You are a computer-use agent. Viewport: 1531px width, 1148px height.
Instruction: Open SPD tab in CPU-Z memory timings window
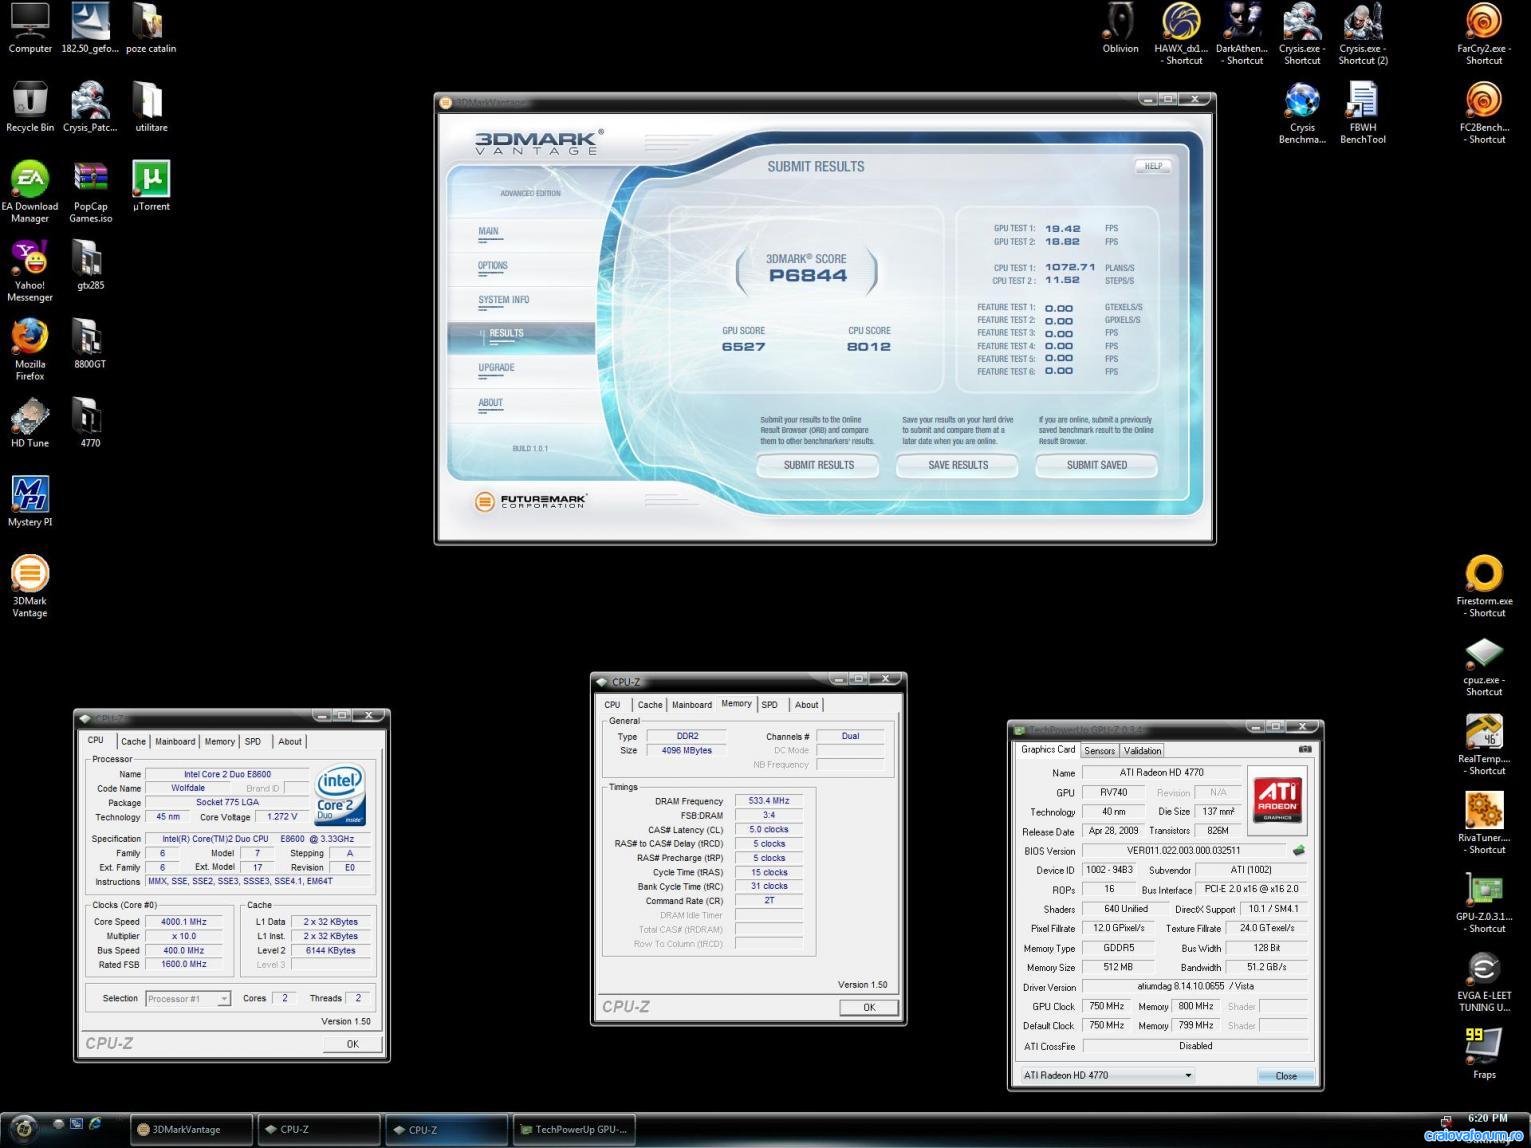[x=769, y=705]
